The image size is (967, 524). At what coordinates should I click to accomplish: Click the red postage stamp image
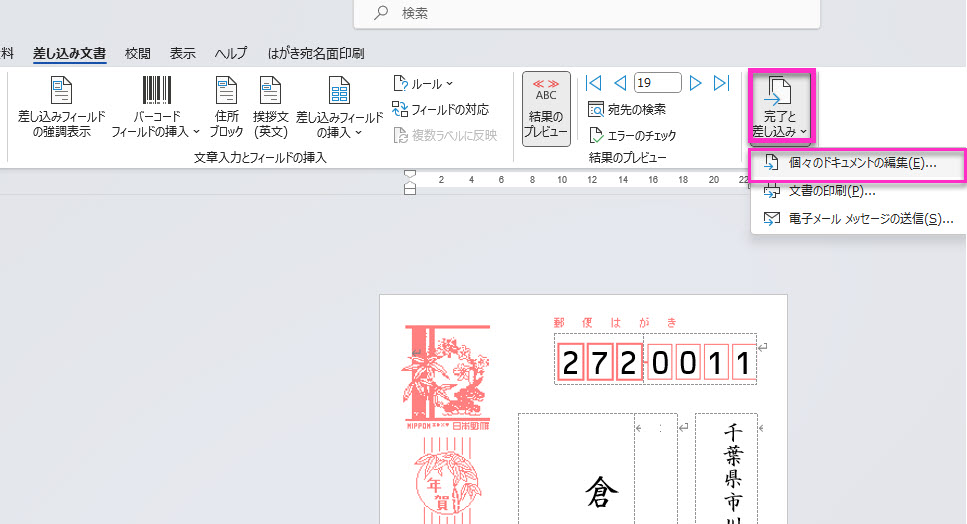tap(447, 377)
